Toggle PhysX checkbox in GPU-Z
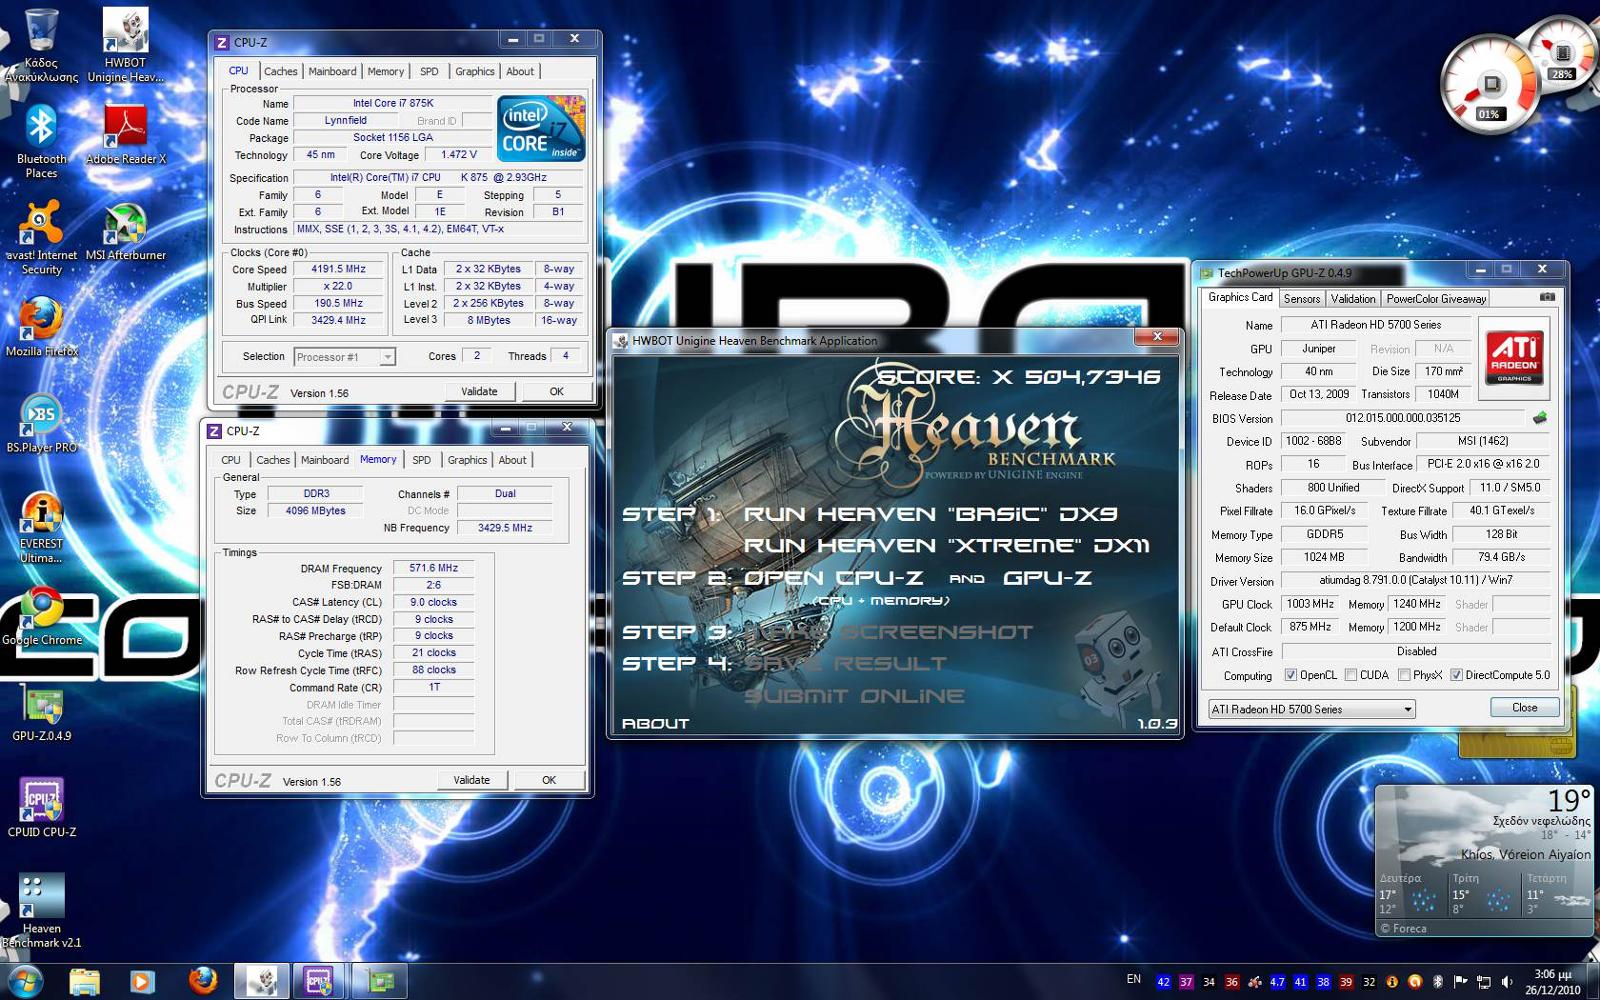The width and height of the screenshot is (1600, 1000). (x=1404, y=675)
